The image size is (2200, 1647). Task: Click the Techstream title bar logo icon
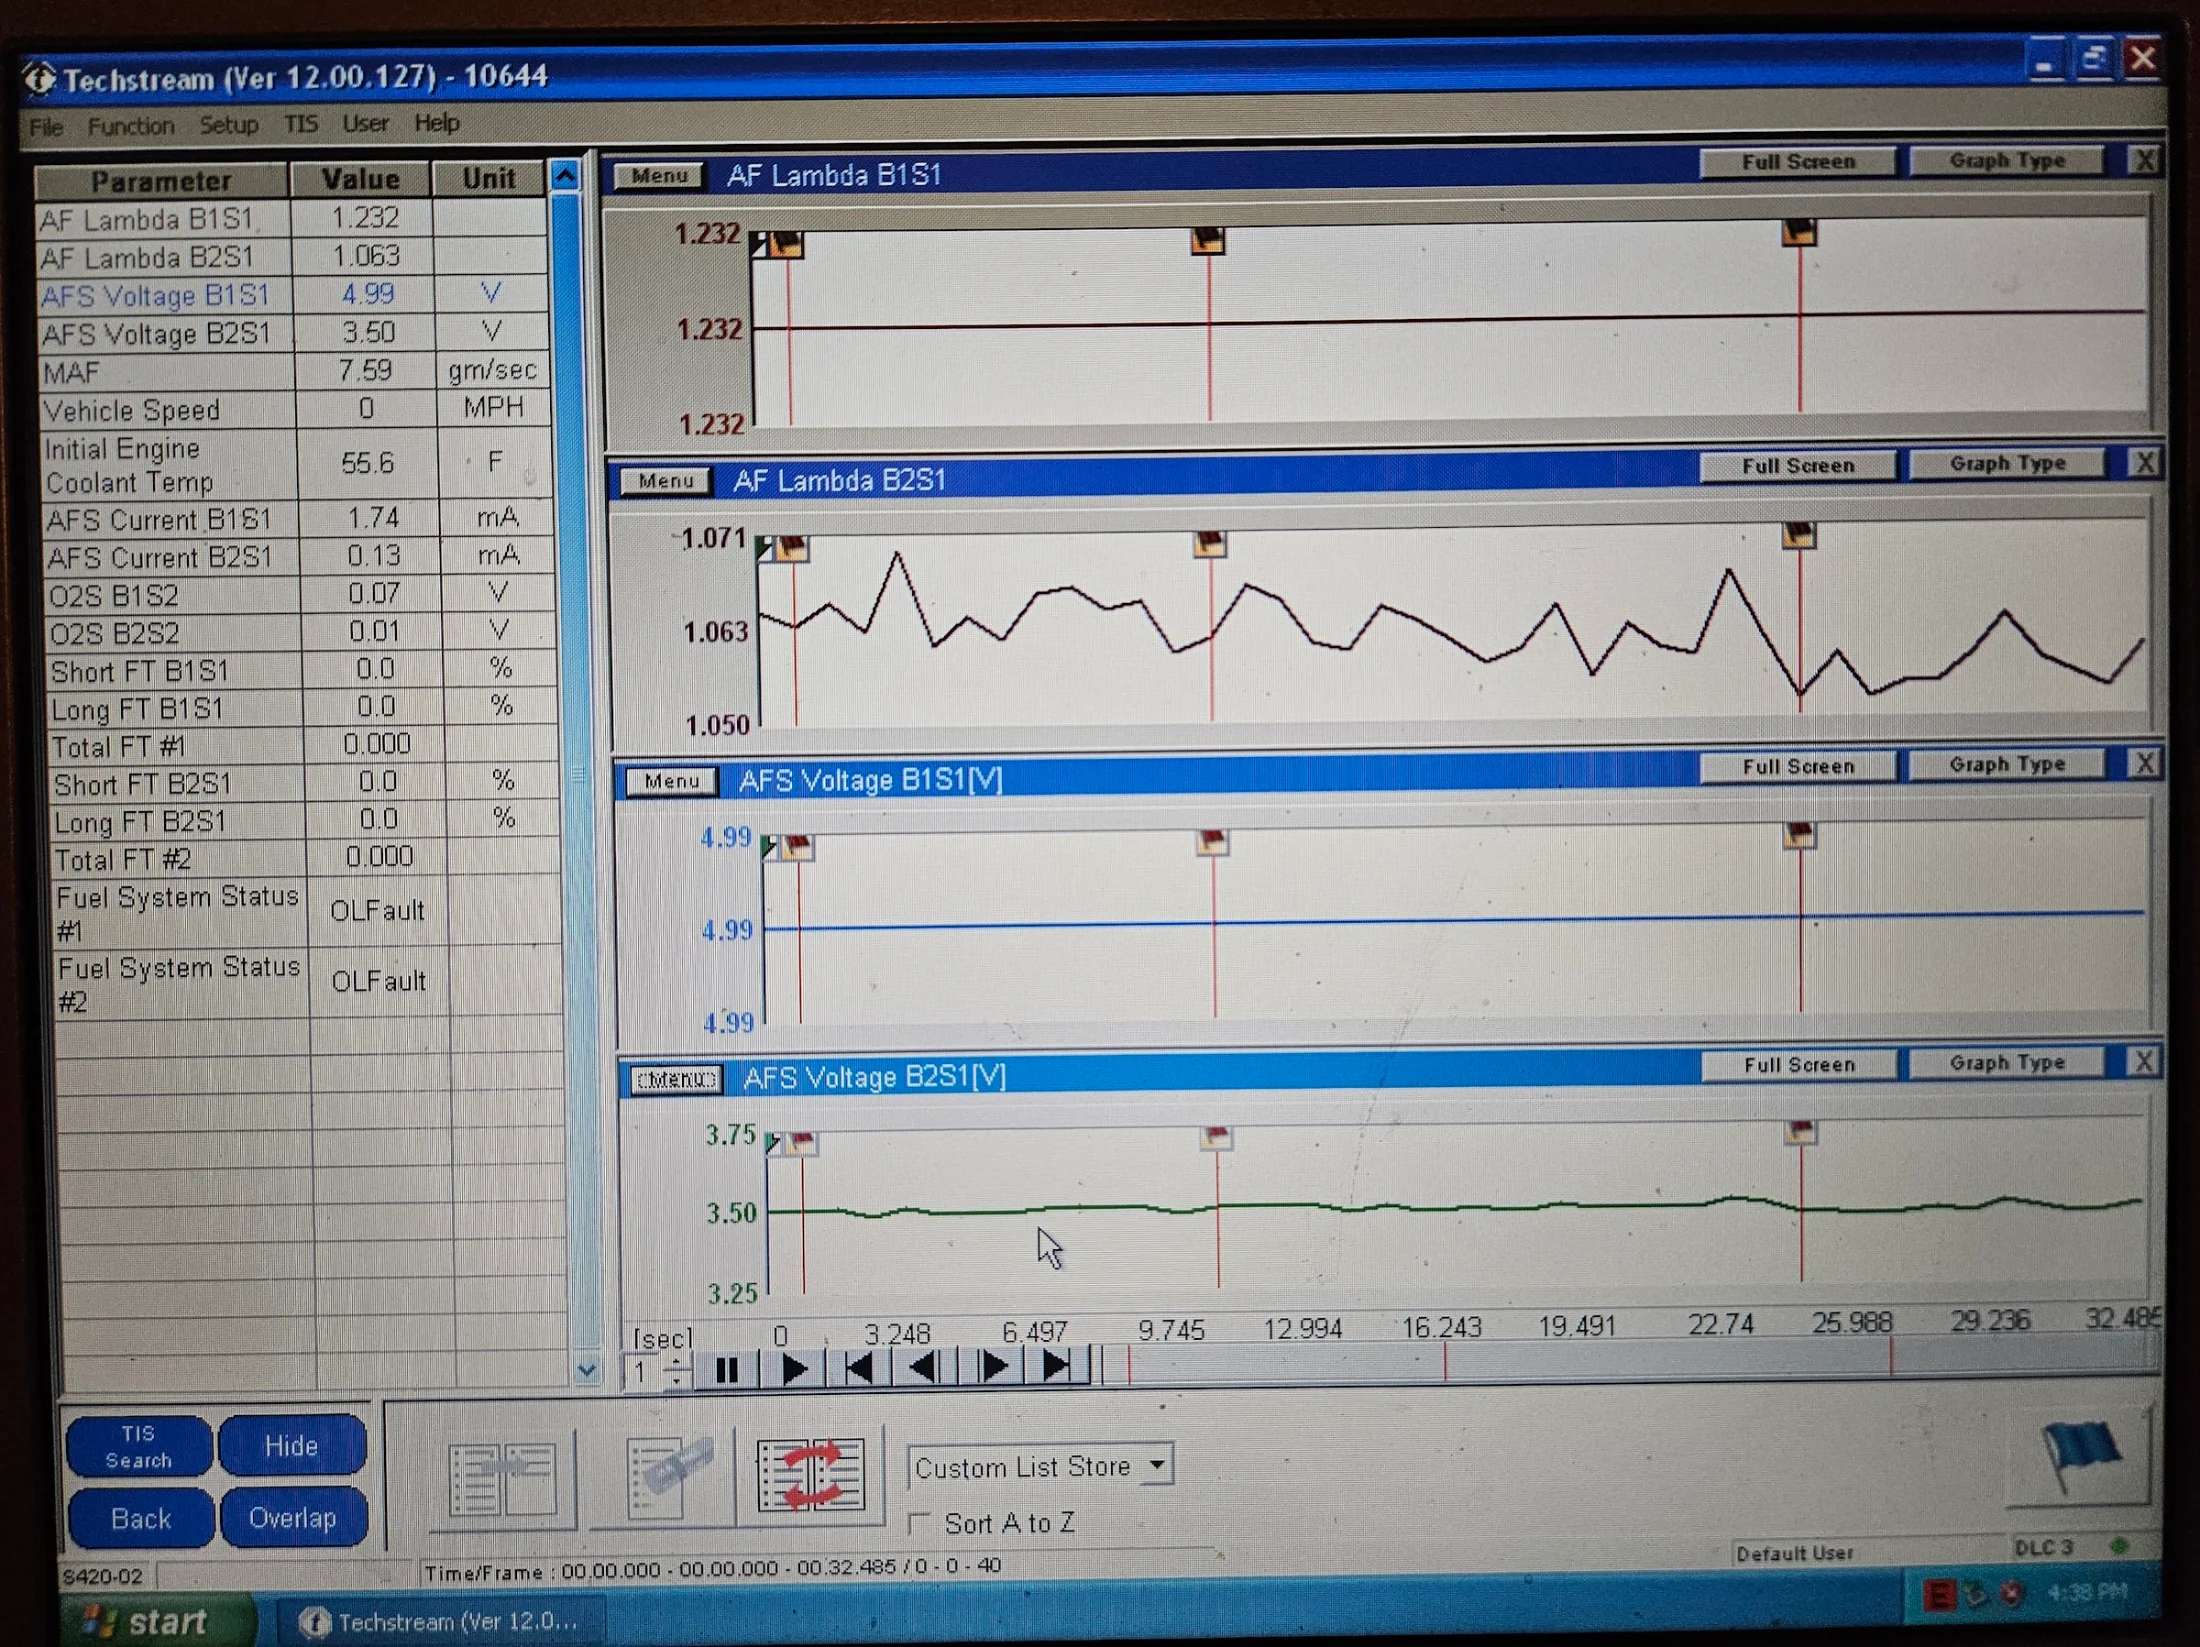pos(40,78)
